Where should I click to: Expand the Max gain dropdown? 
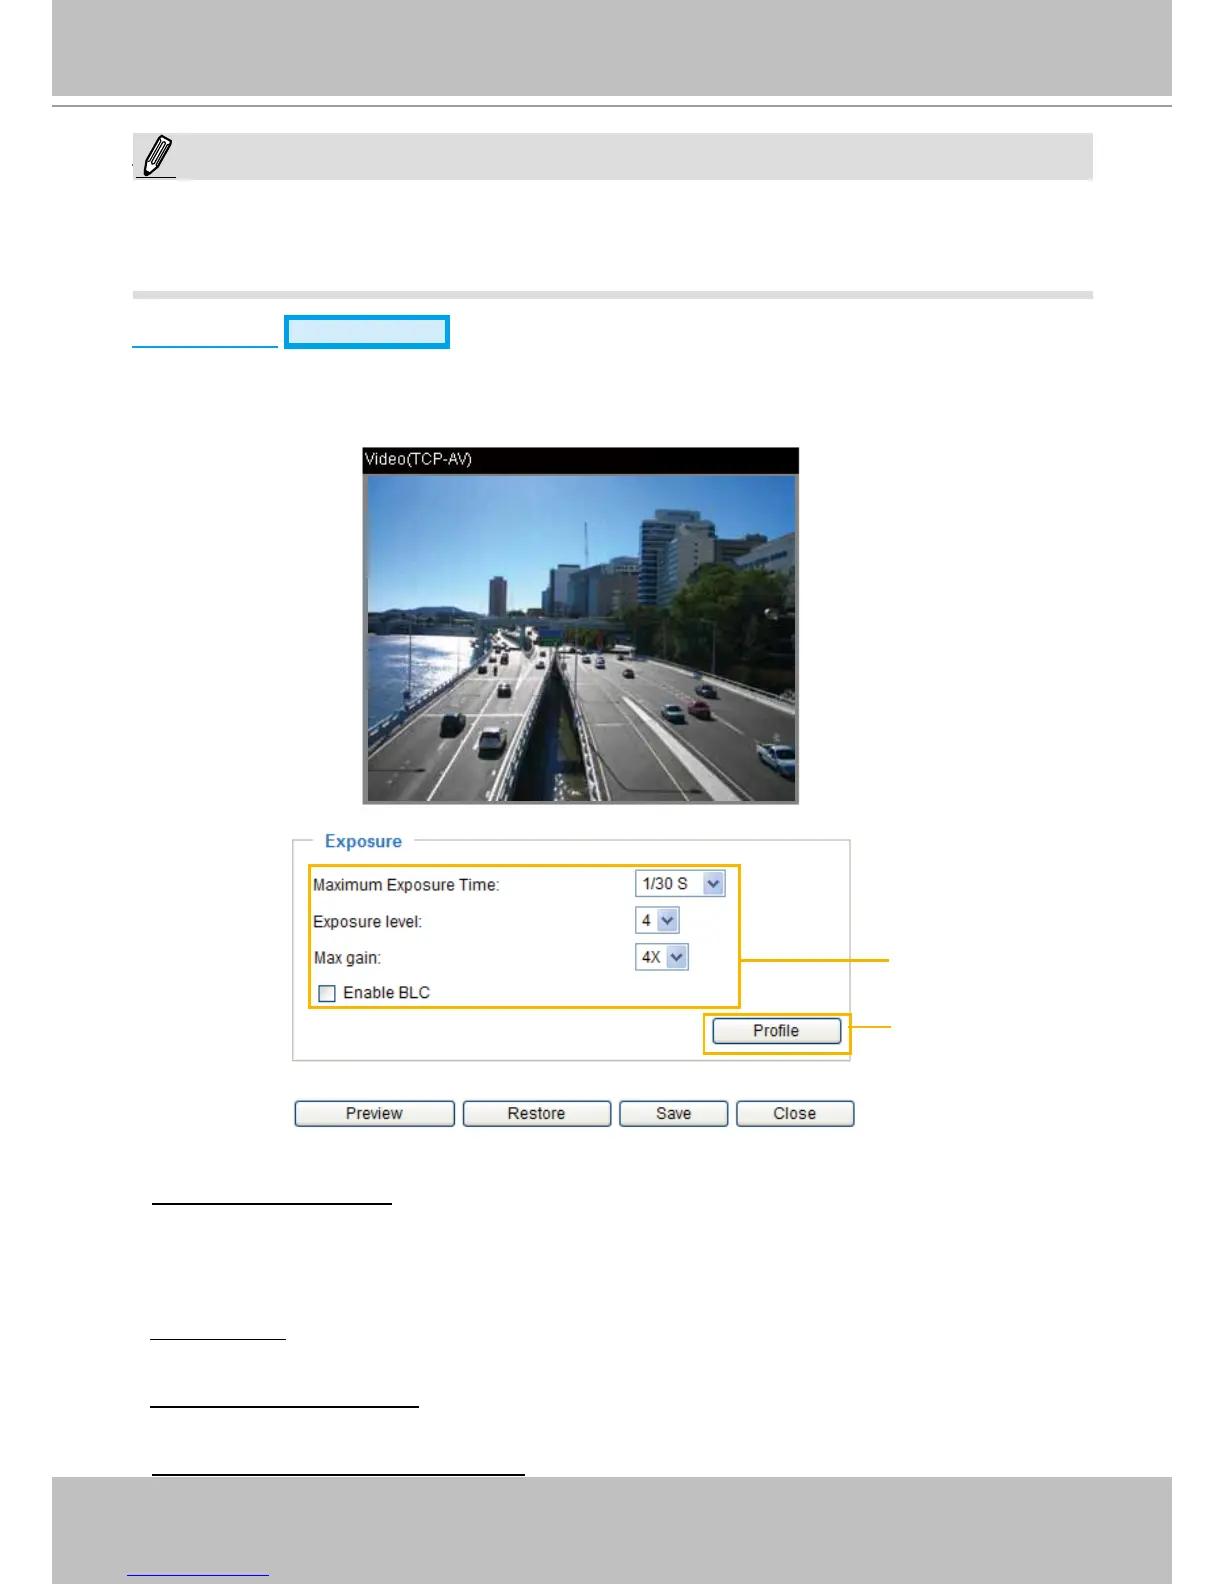point(662,957)
